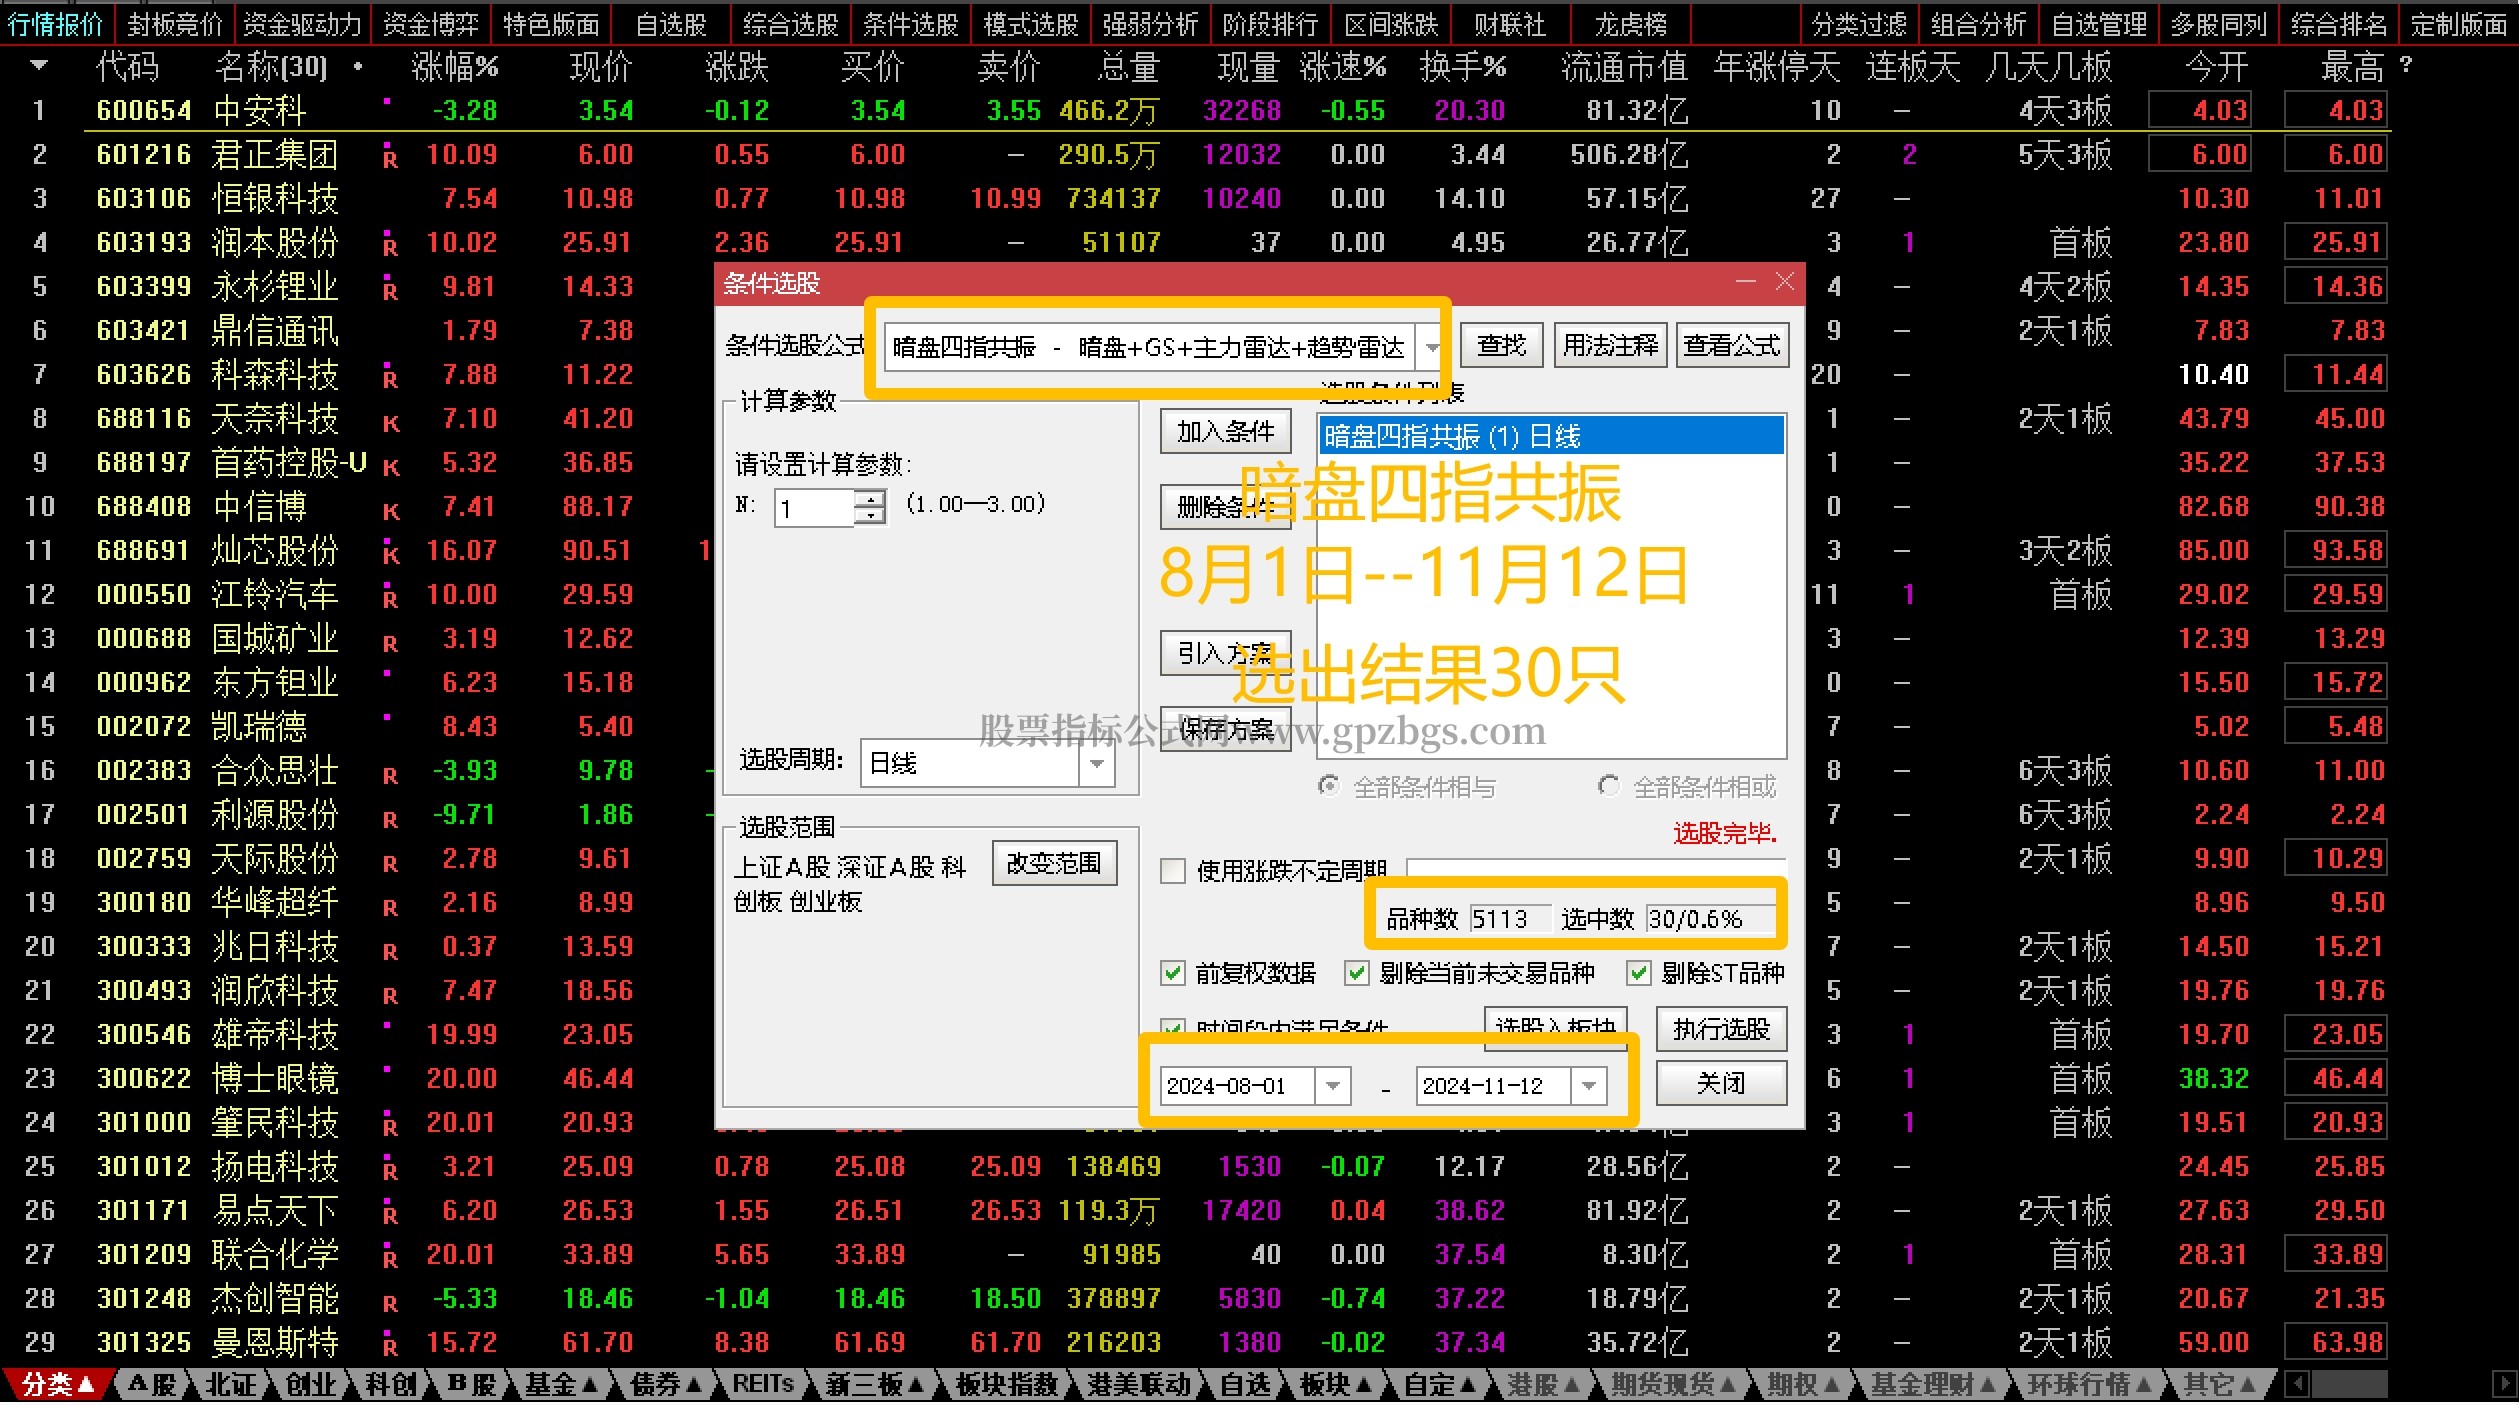
Task: Click the K marker beside 天奈科技
Action: (x=390, y=422)
